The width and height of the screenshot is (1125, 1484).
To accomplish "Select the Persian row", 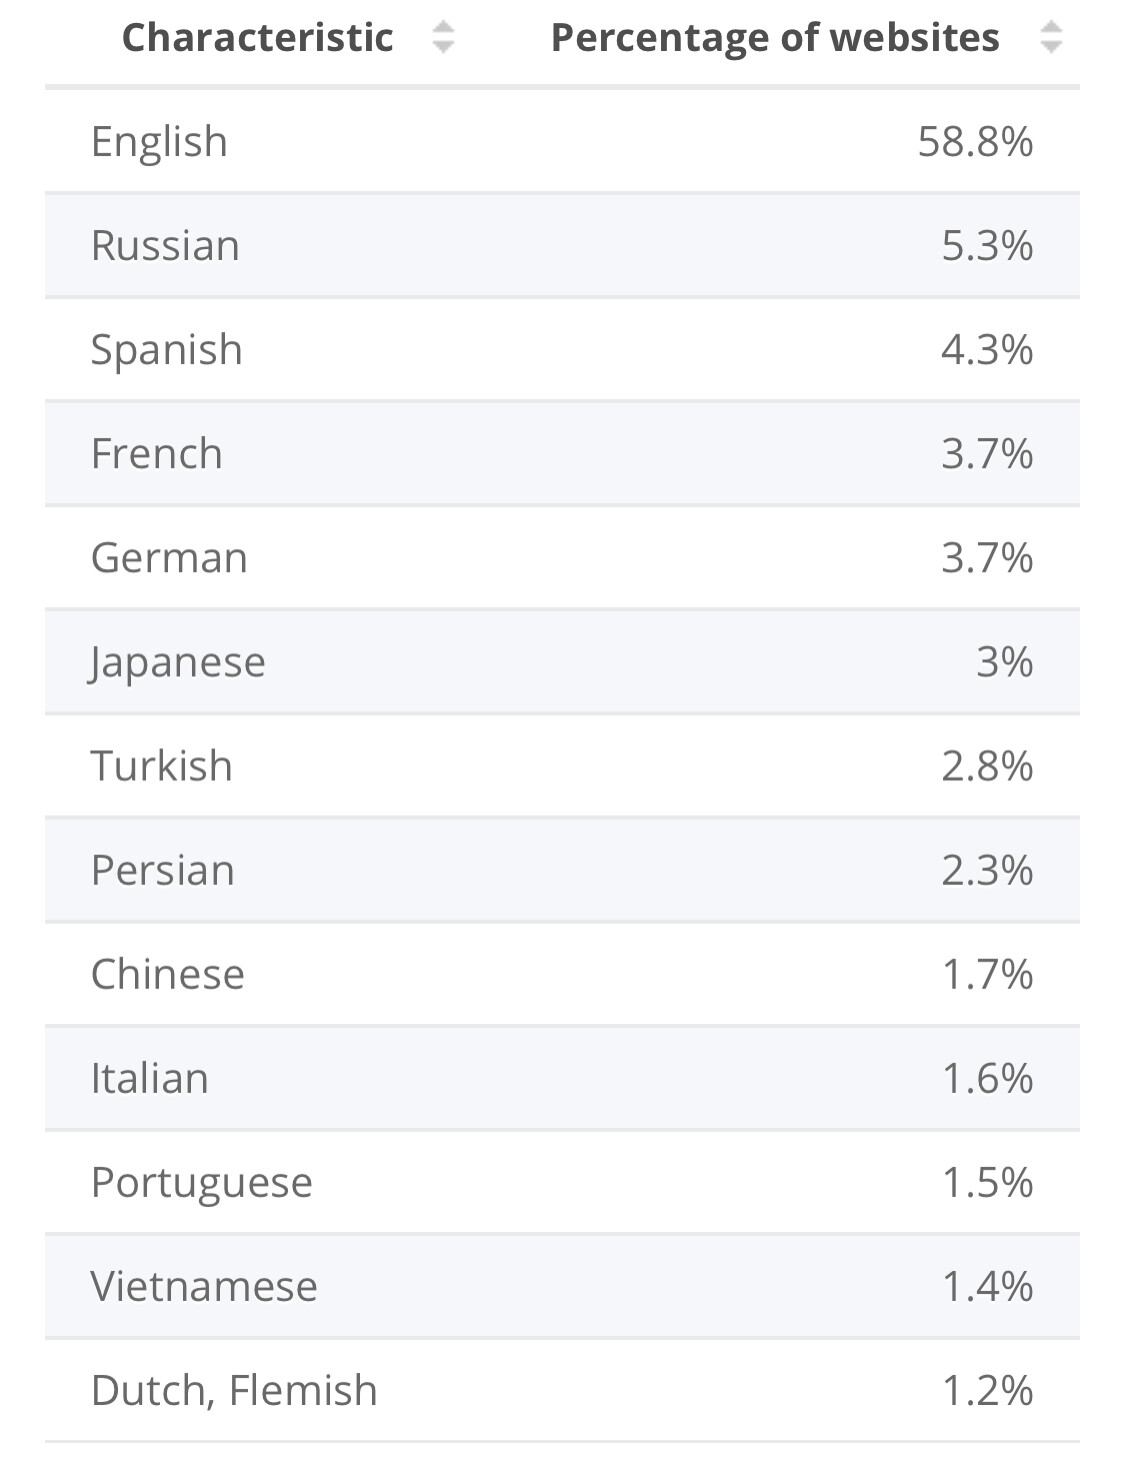I will point(562,870).
